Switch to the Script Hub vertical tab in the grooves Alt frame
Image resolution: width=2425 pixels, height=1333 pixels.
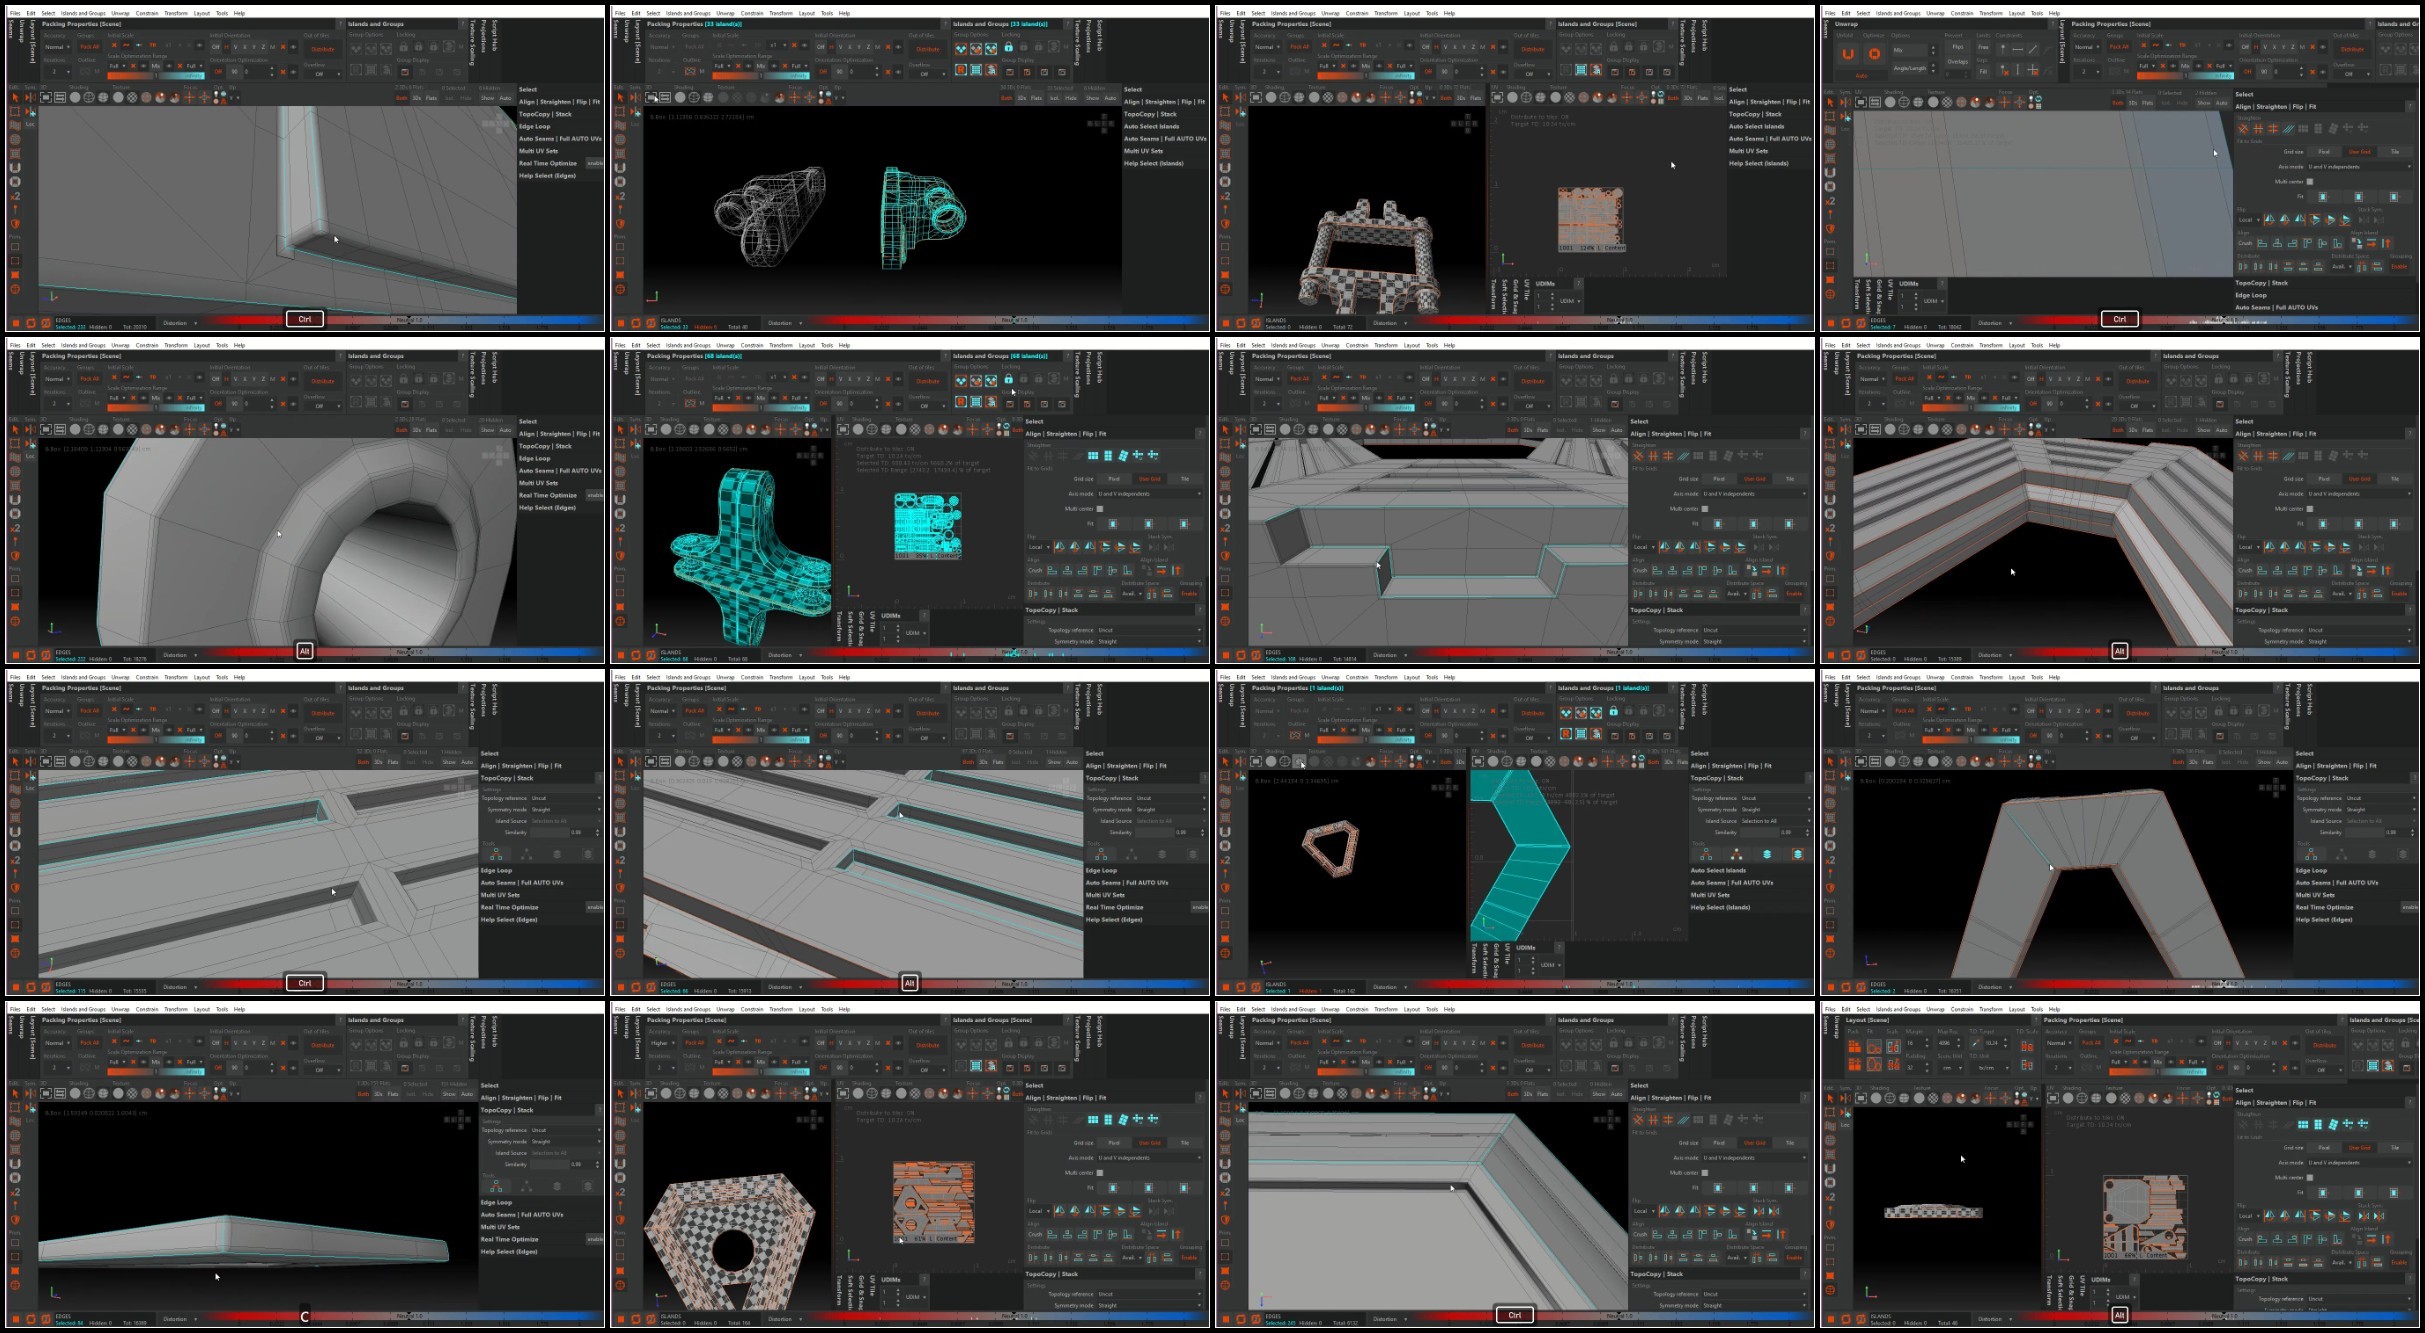1100,700
